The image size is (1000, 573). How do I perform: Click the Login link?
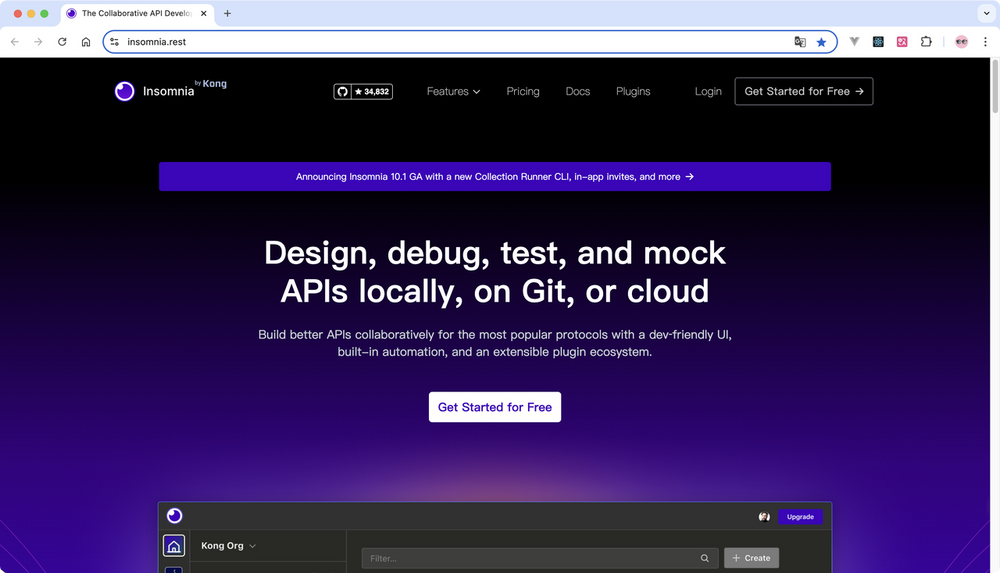point(708,91)
